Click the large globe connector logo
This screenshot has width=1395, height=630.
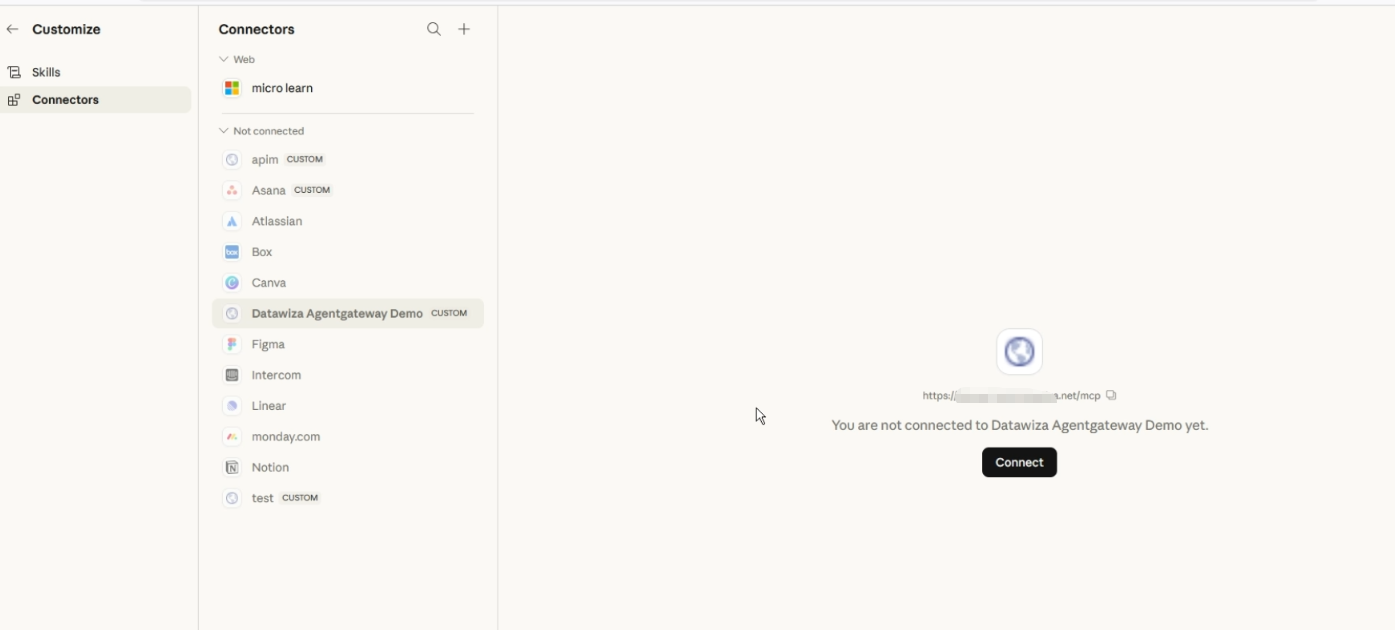(1019, 352)
